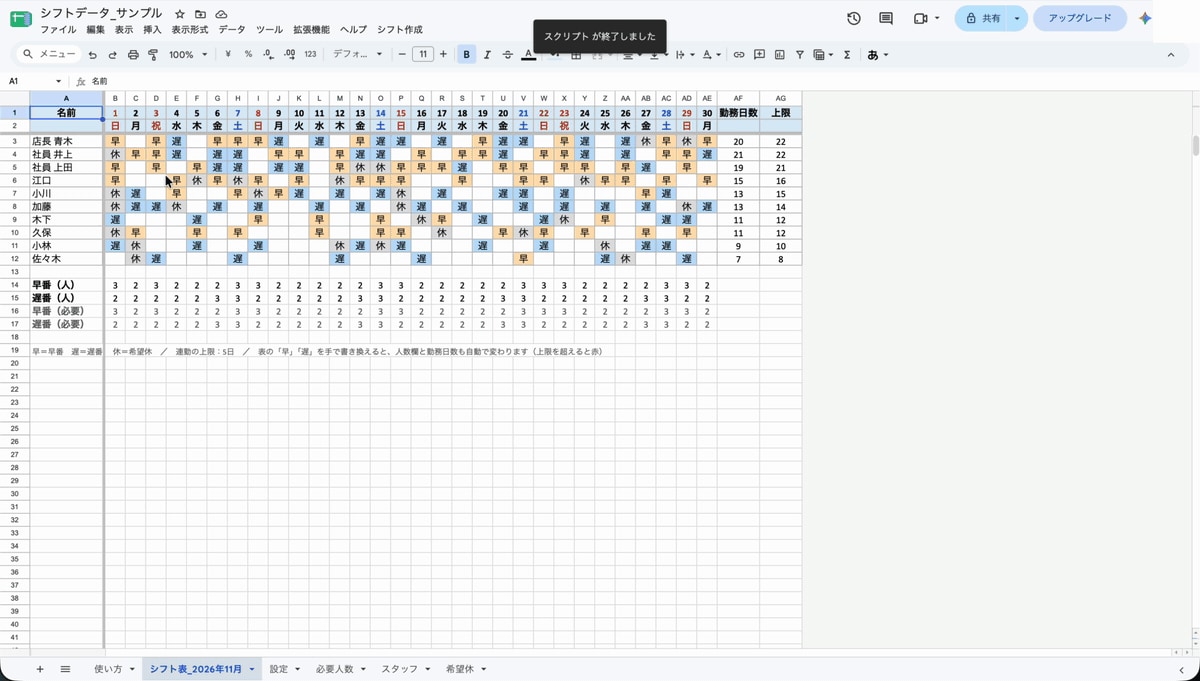Open the comments panel icon
This screenshot has height=681, width=1200.
(886, 19)
